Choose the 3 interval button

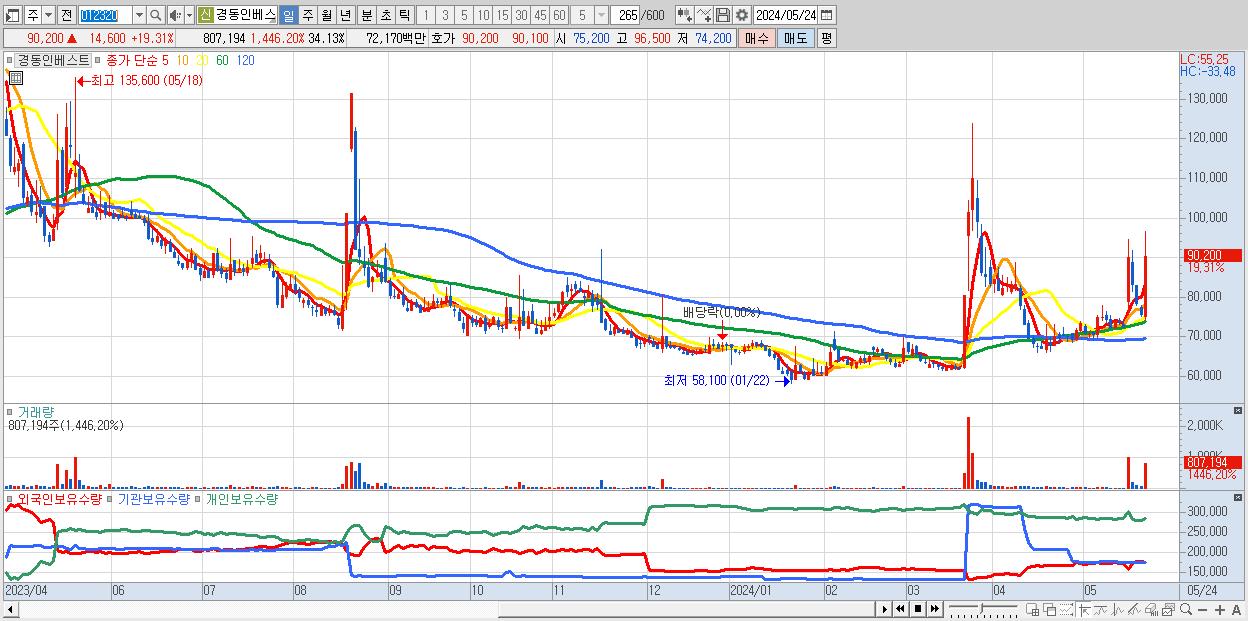(x=445, y=15)
